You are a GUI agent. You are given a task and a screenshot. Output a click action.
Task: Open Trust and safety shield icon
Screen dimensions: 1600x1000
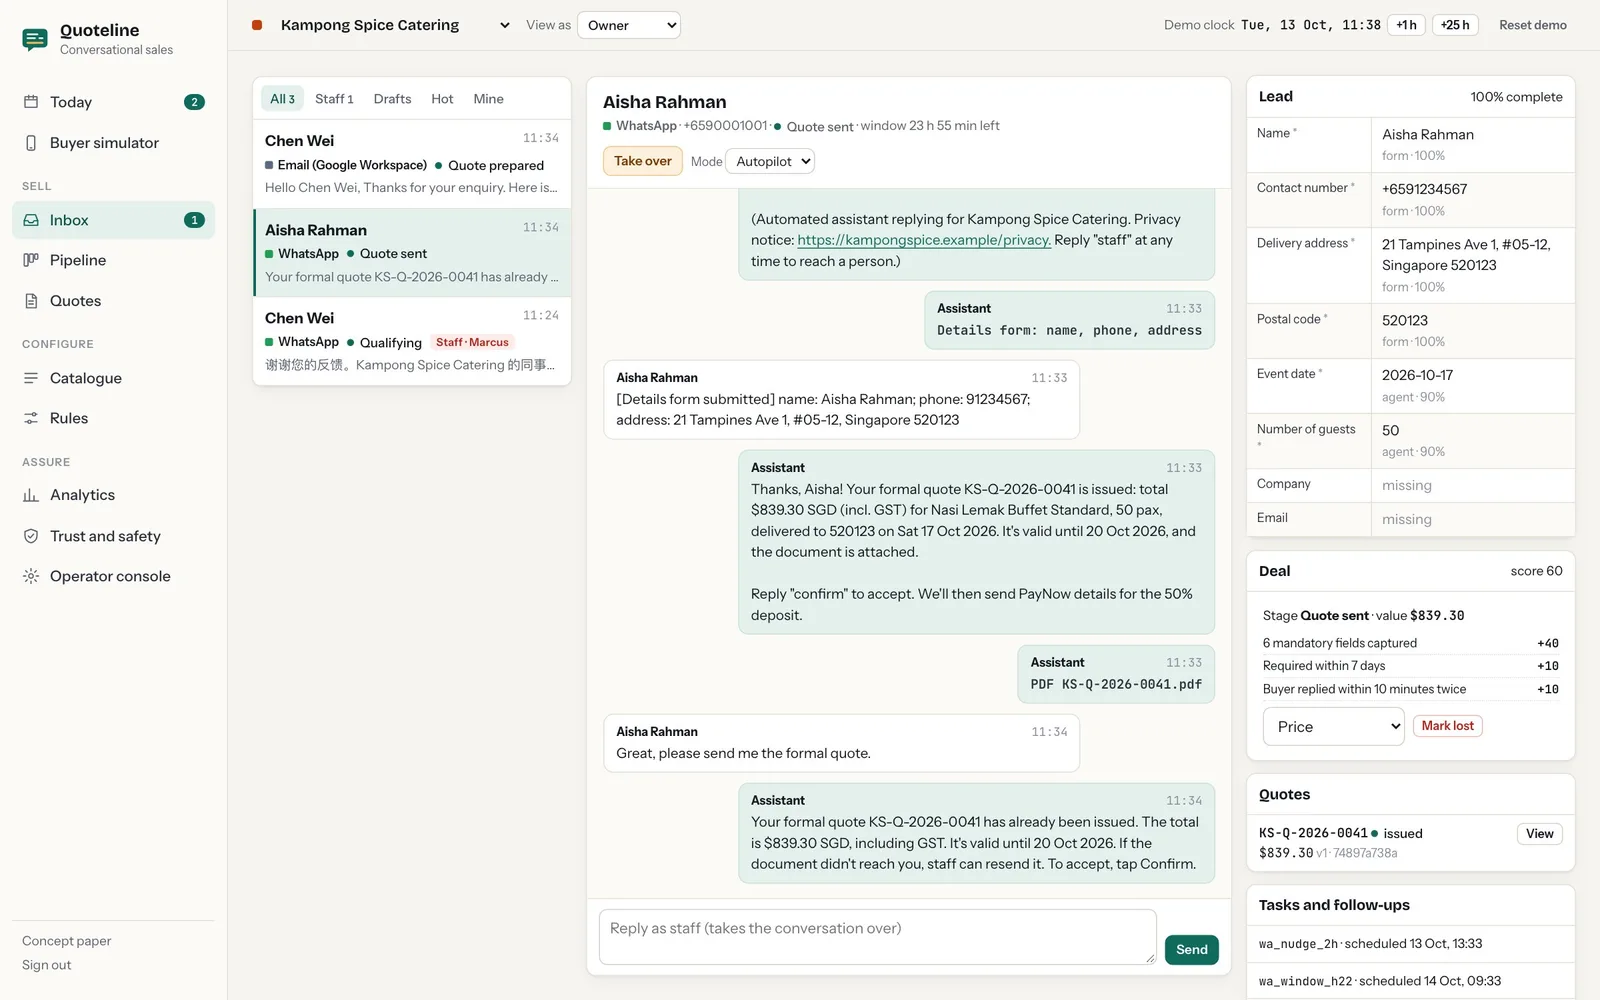[x=31, y=536]
